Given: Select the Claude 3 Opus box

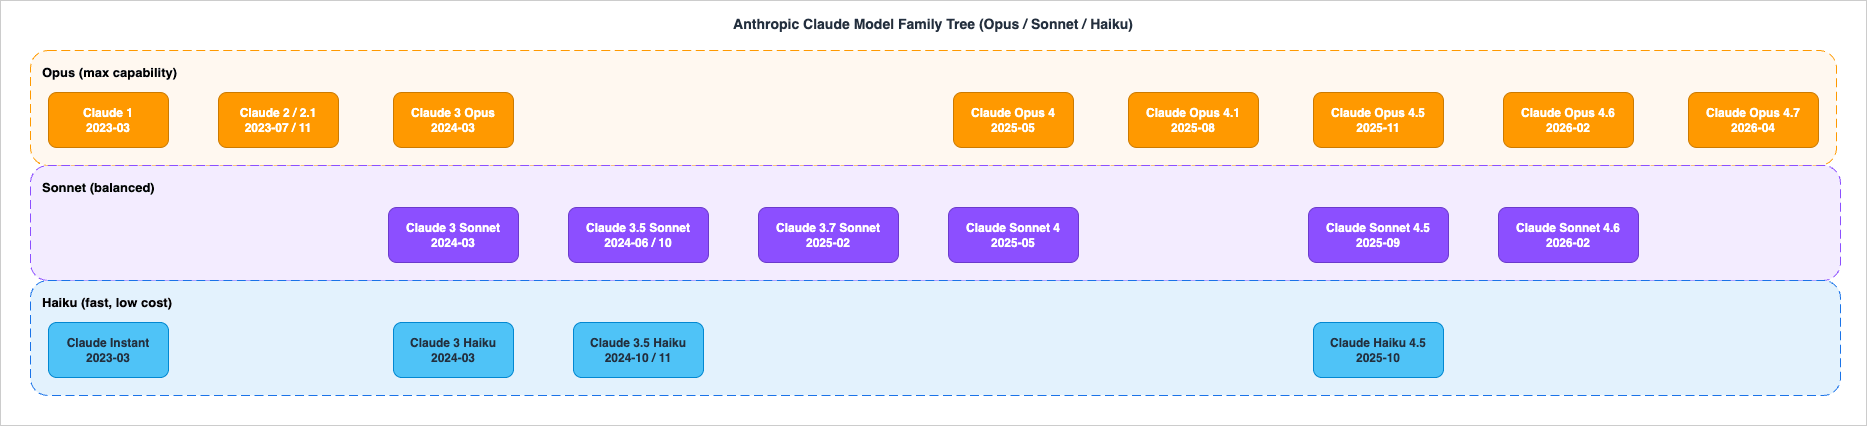Looking at the screenshot, I should [x=453, y=120].
